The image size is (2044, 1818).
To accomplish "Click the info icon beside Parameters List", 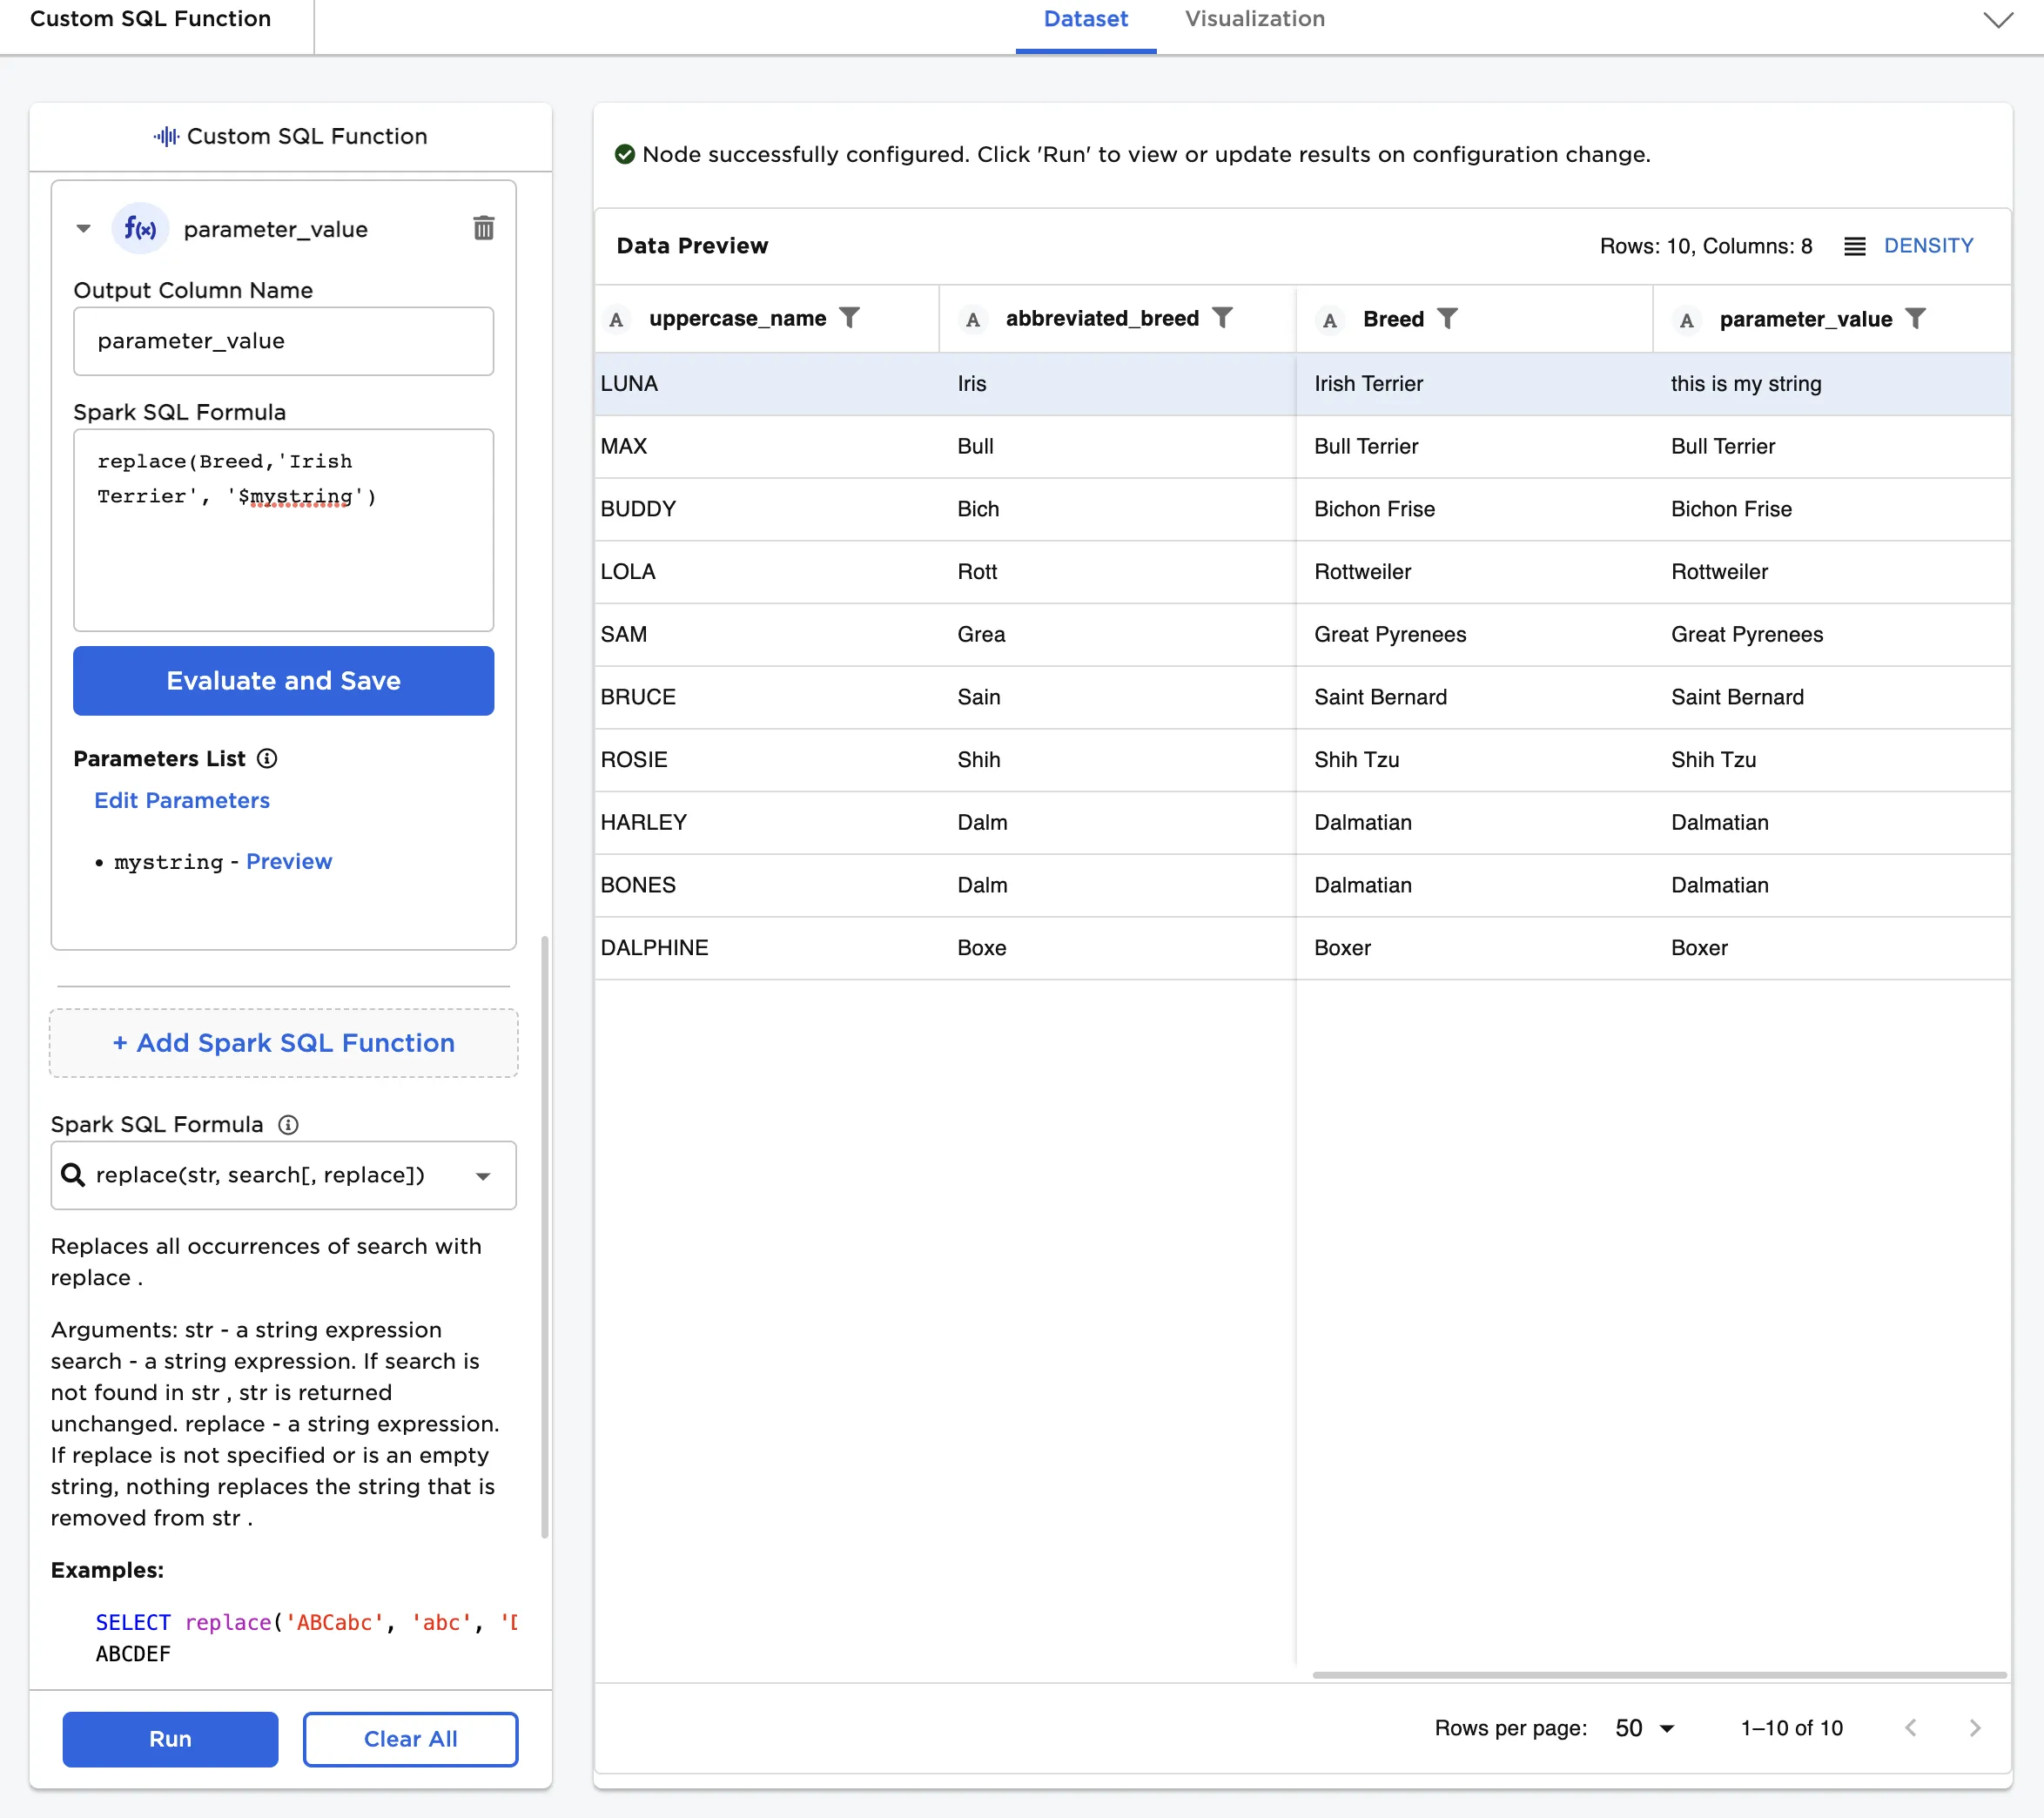I will pyautogui.click(x=267, y=758).
